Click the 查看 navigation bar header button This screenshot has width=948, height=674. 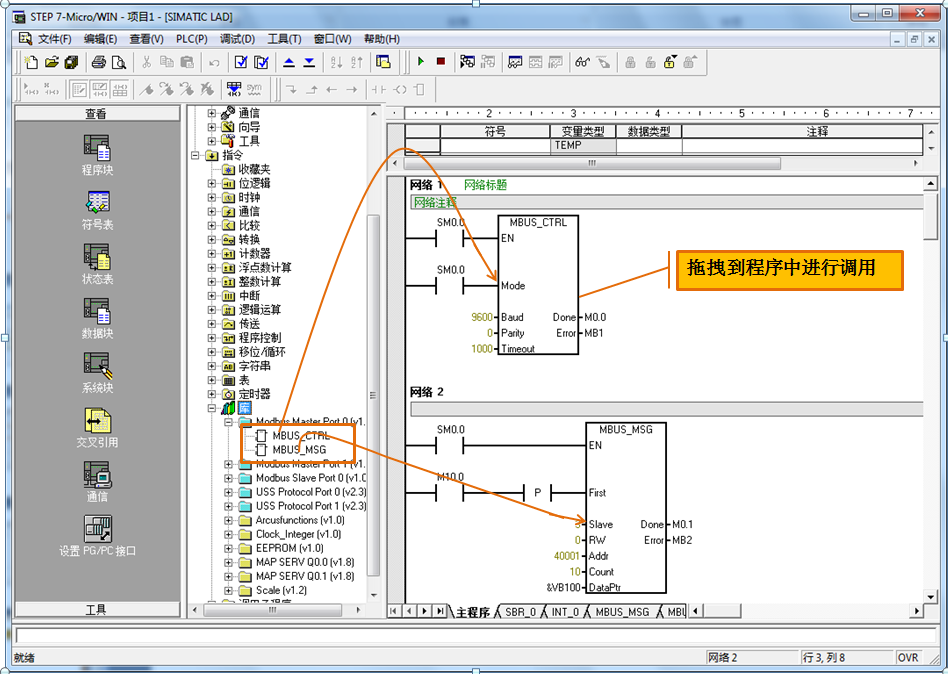(x=97, y=113)
